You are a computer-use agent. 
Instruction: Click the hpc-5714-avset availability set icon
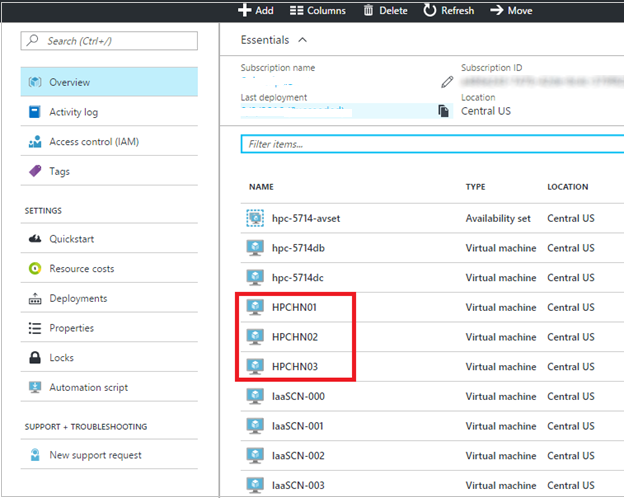pyautogui.click(x=255, y=218)
